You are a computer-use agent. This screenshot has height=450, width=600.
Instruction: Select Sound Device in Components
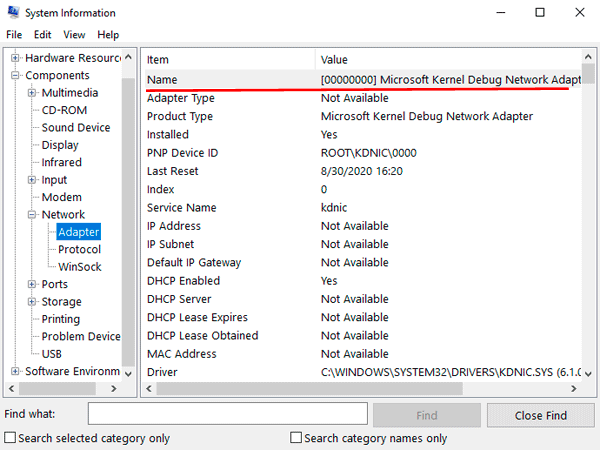76,128
